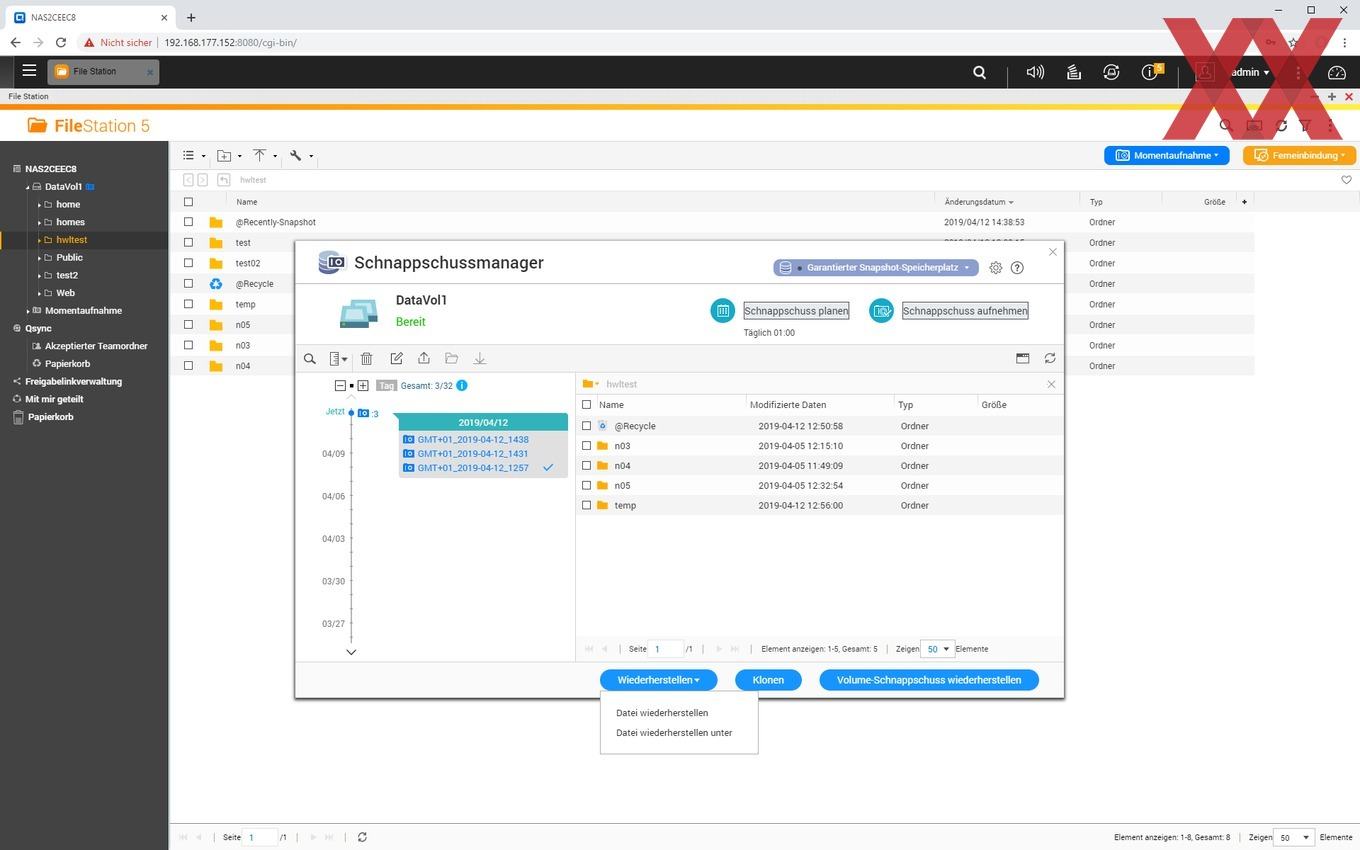The height and width of the screenshot is (850, 1360).
Task: Click the refresh icon in snapshot manager
Action: click(x=1050, y=358)
